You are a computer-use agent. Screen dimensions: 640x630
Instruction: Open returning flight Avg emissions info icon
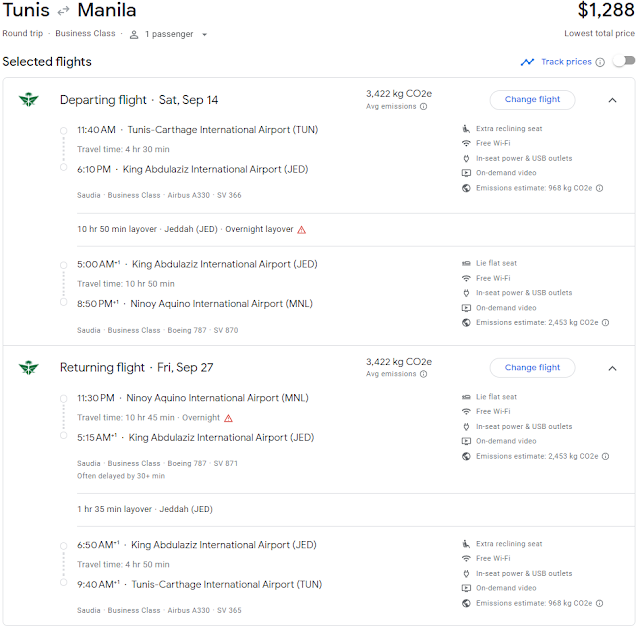[423, 374]
